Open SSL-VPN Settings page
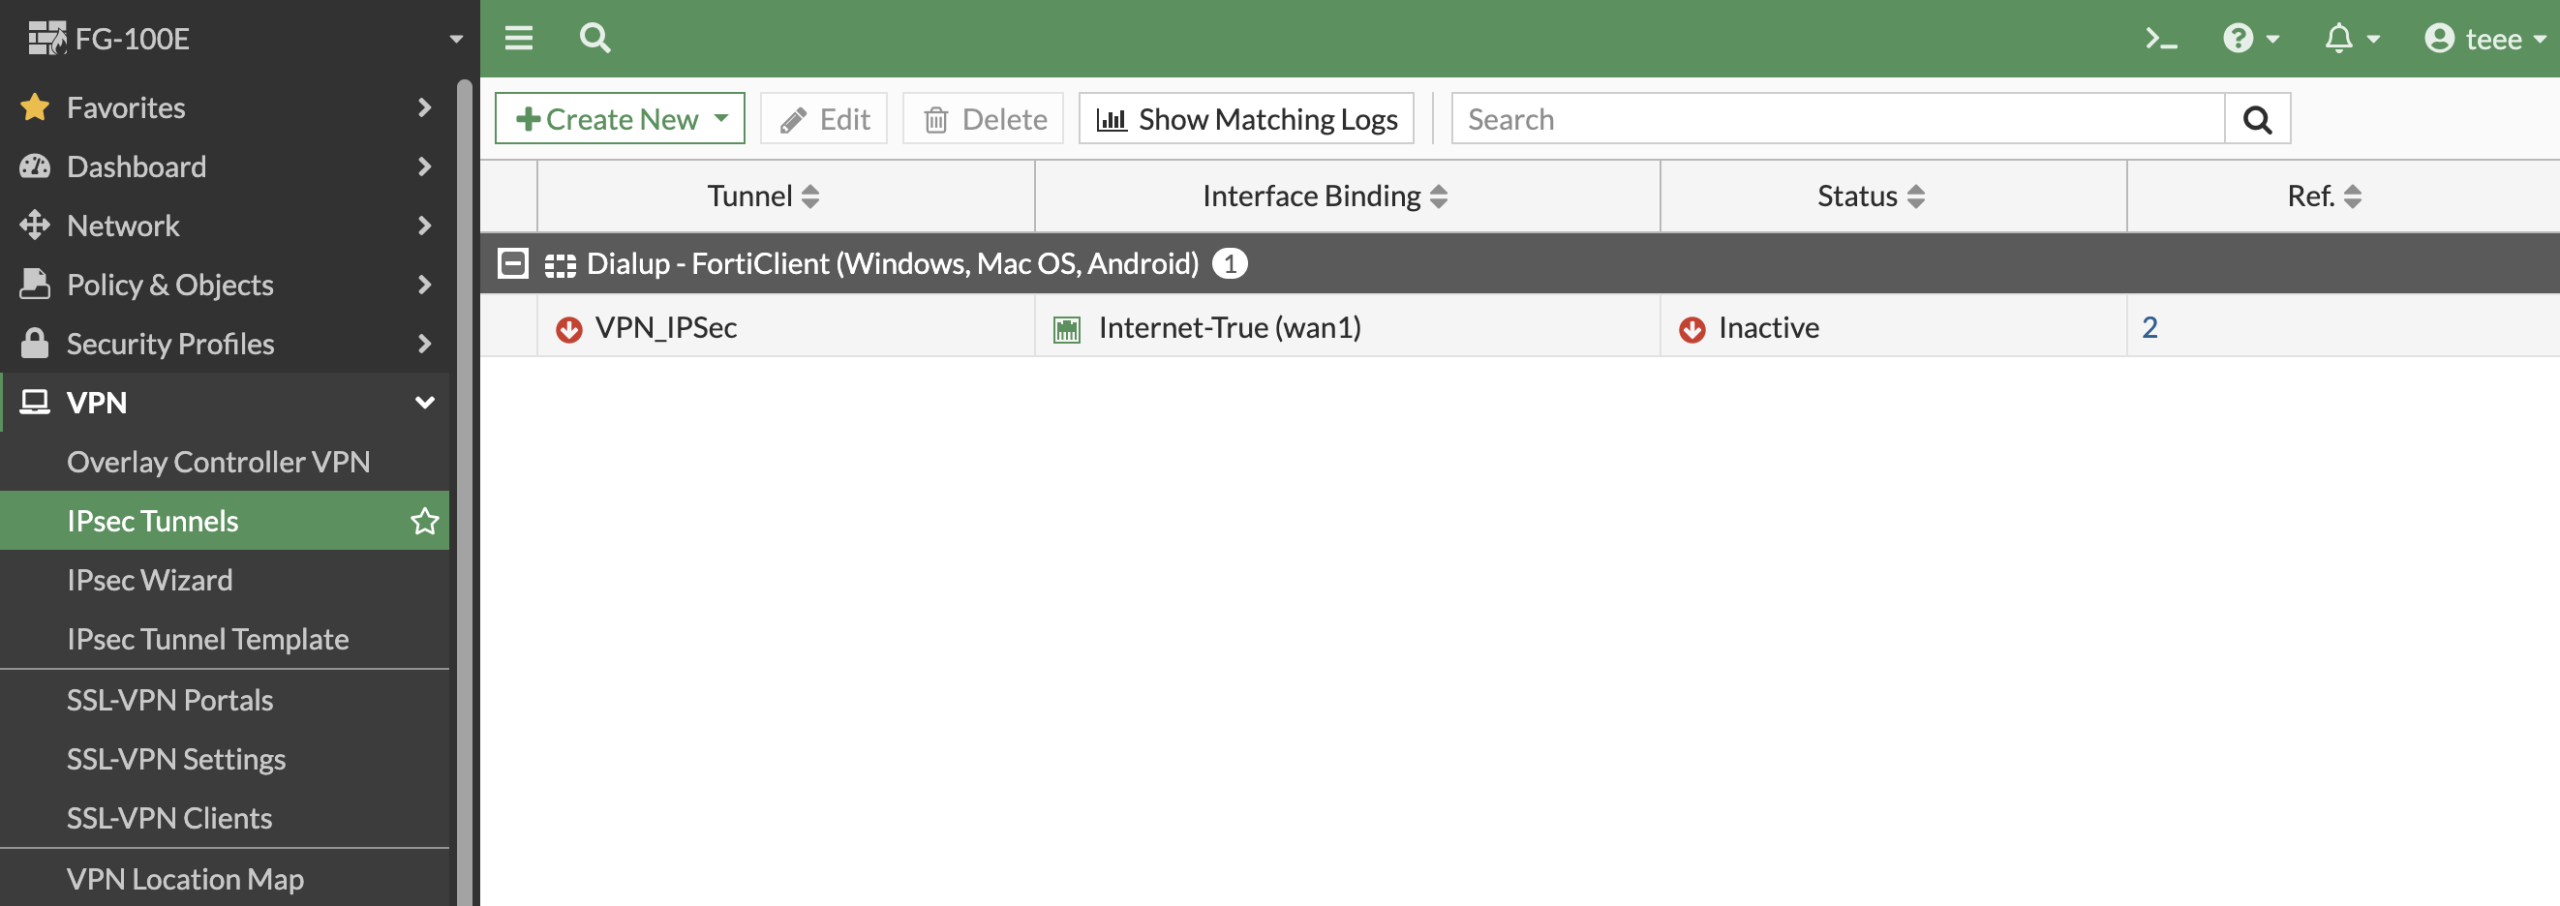The image size is (2560, 906). click(x=176, y=759)
